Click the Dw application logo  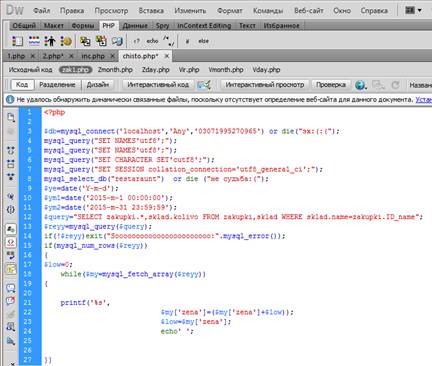(15, 10)
